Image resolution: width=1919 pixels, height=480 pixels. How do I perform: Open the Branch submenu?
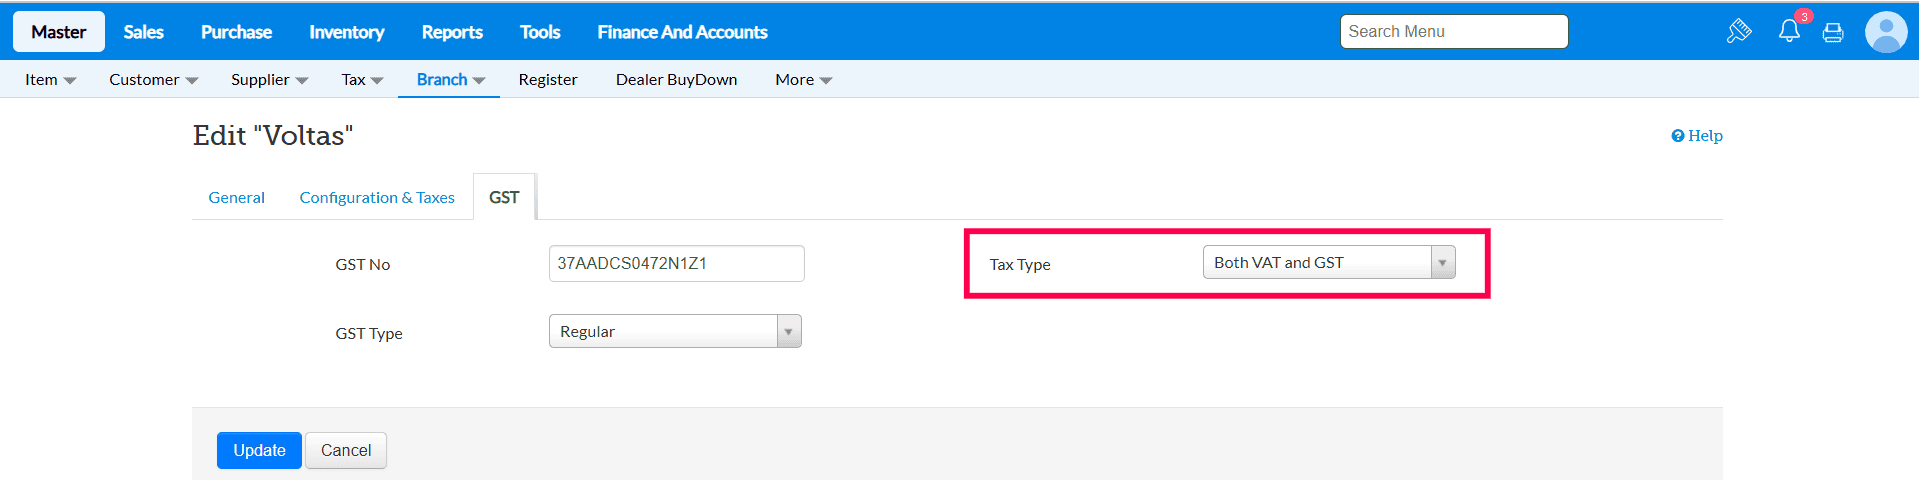click(450, 80)
